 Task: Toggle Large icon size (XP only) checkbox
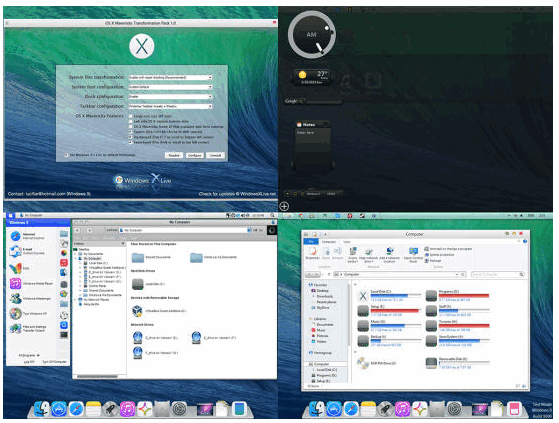130,116
